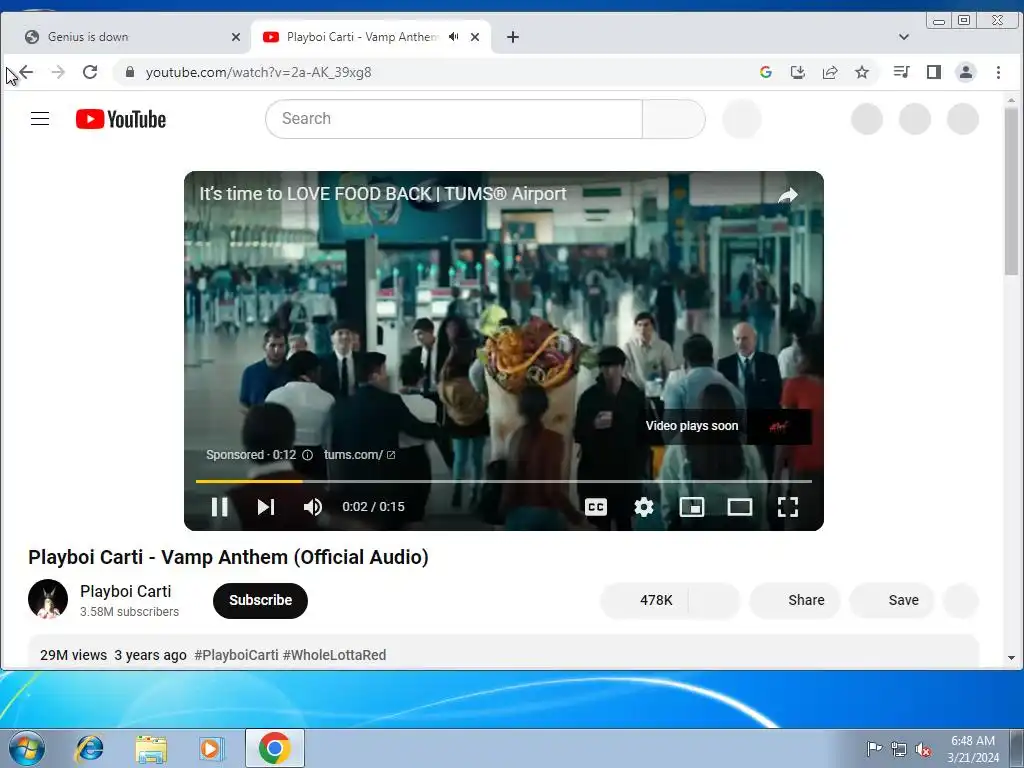Open the #WholeLottaRed hashtag
This screenshot has width=1024, height=768.
tap(334, 655)
